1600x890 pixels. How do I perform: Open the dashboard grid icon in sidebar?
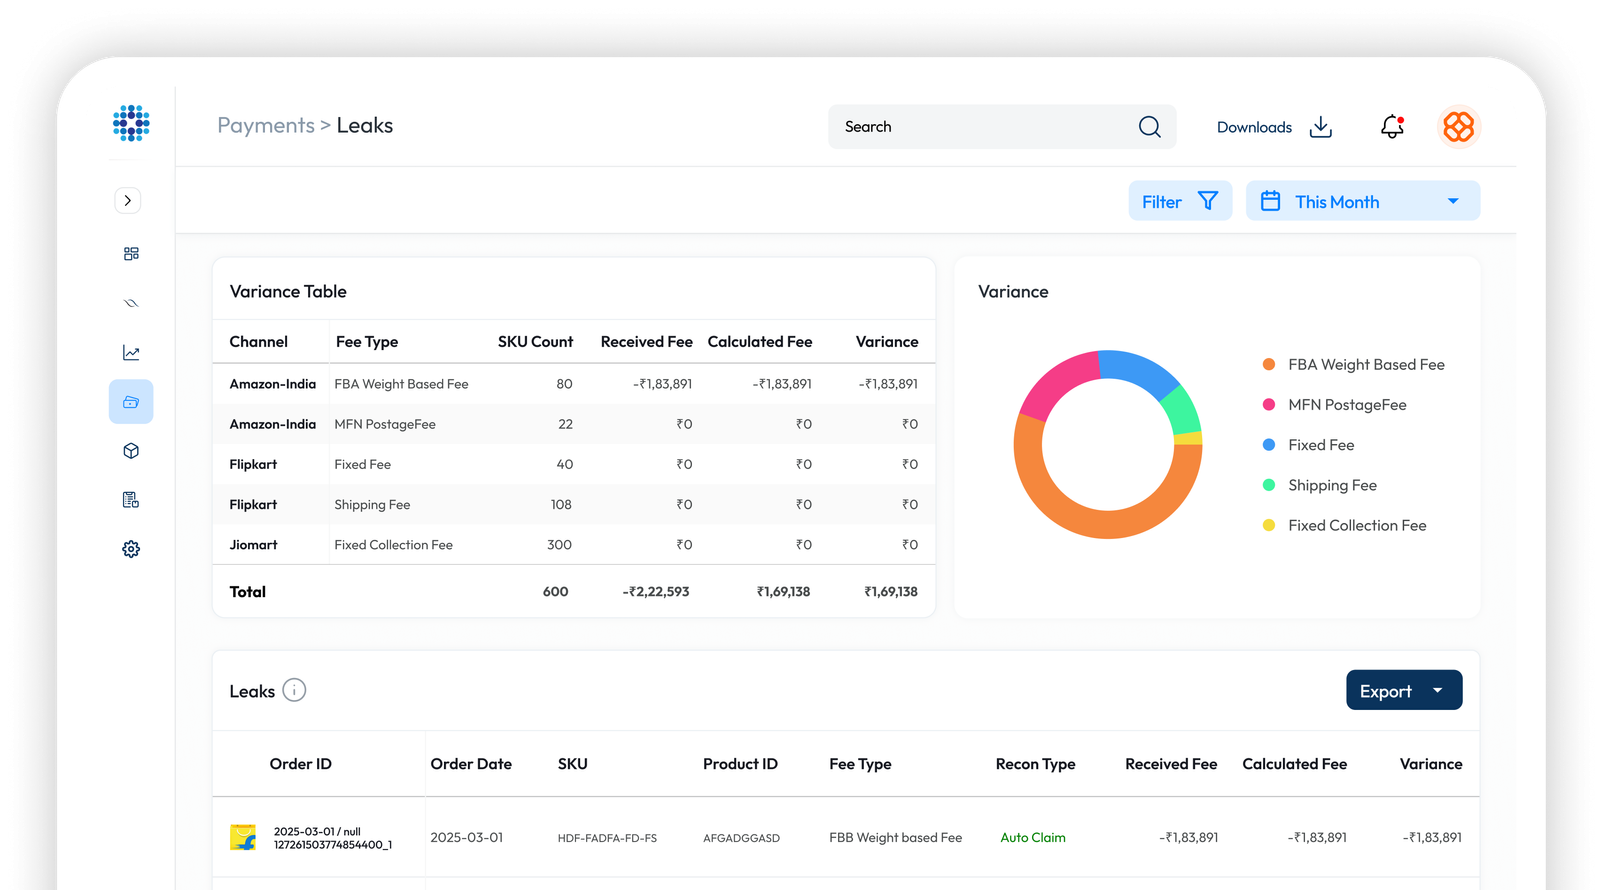[131, 254]
